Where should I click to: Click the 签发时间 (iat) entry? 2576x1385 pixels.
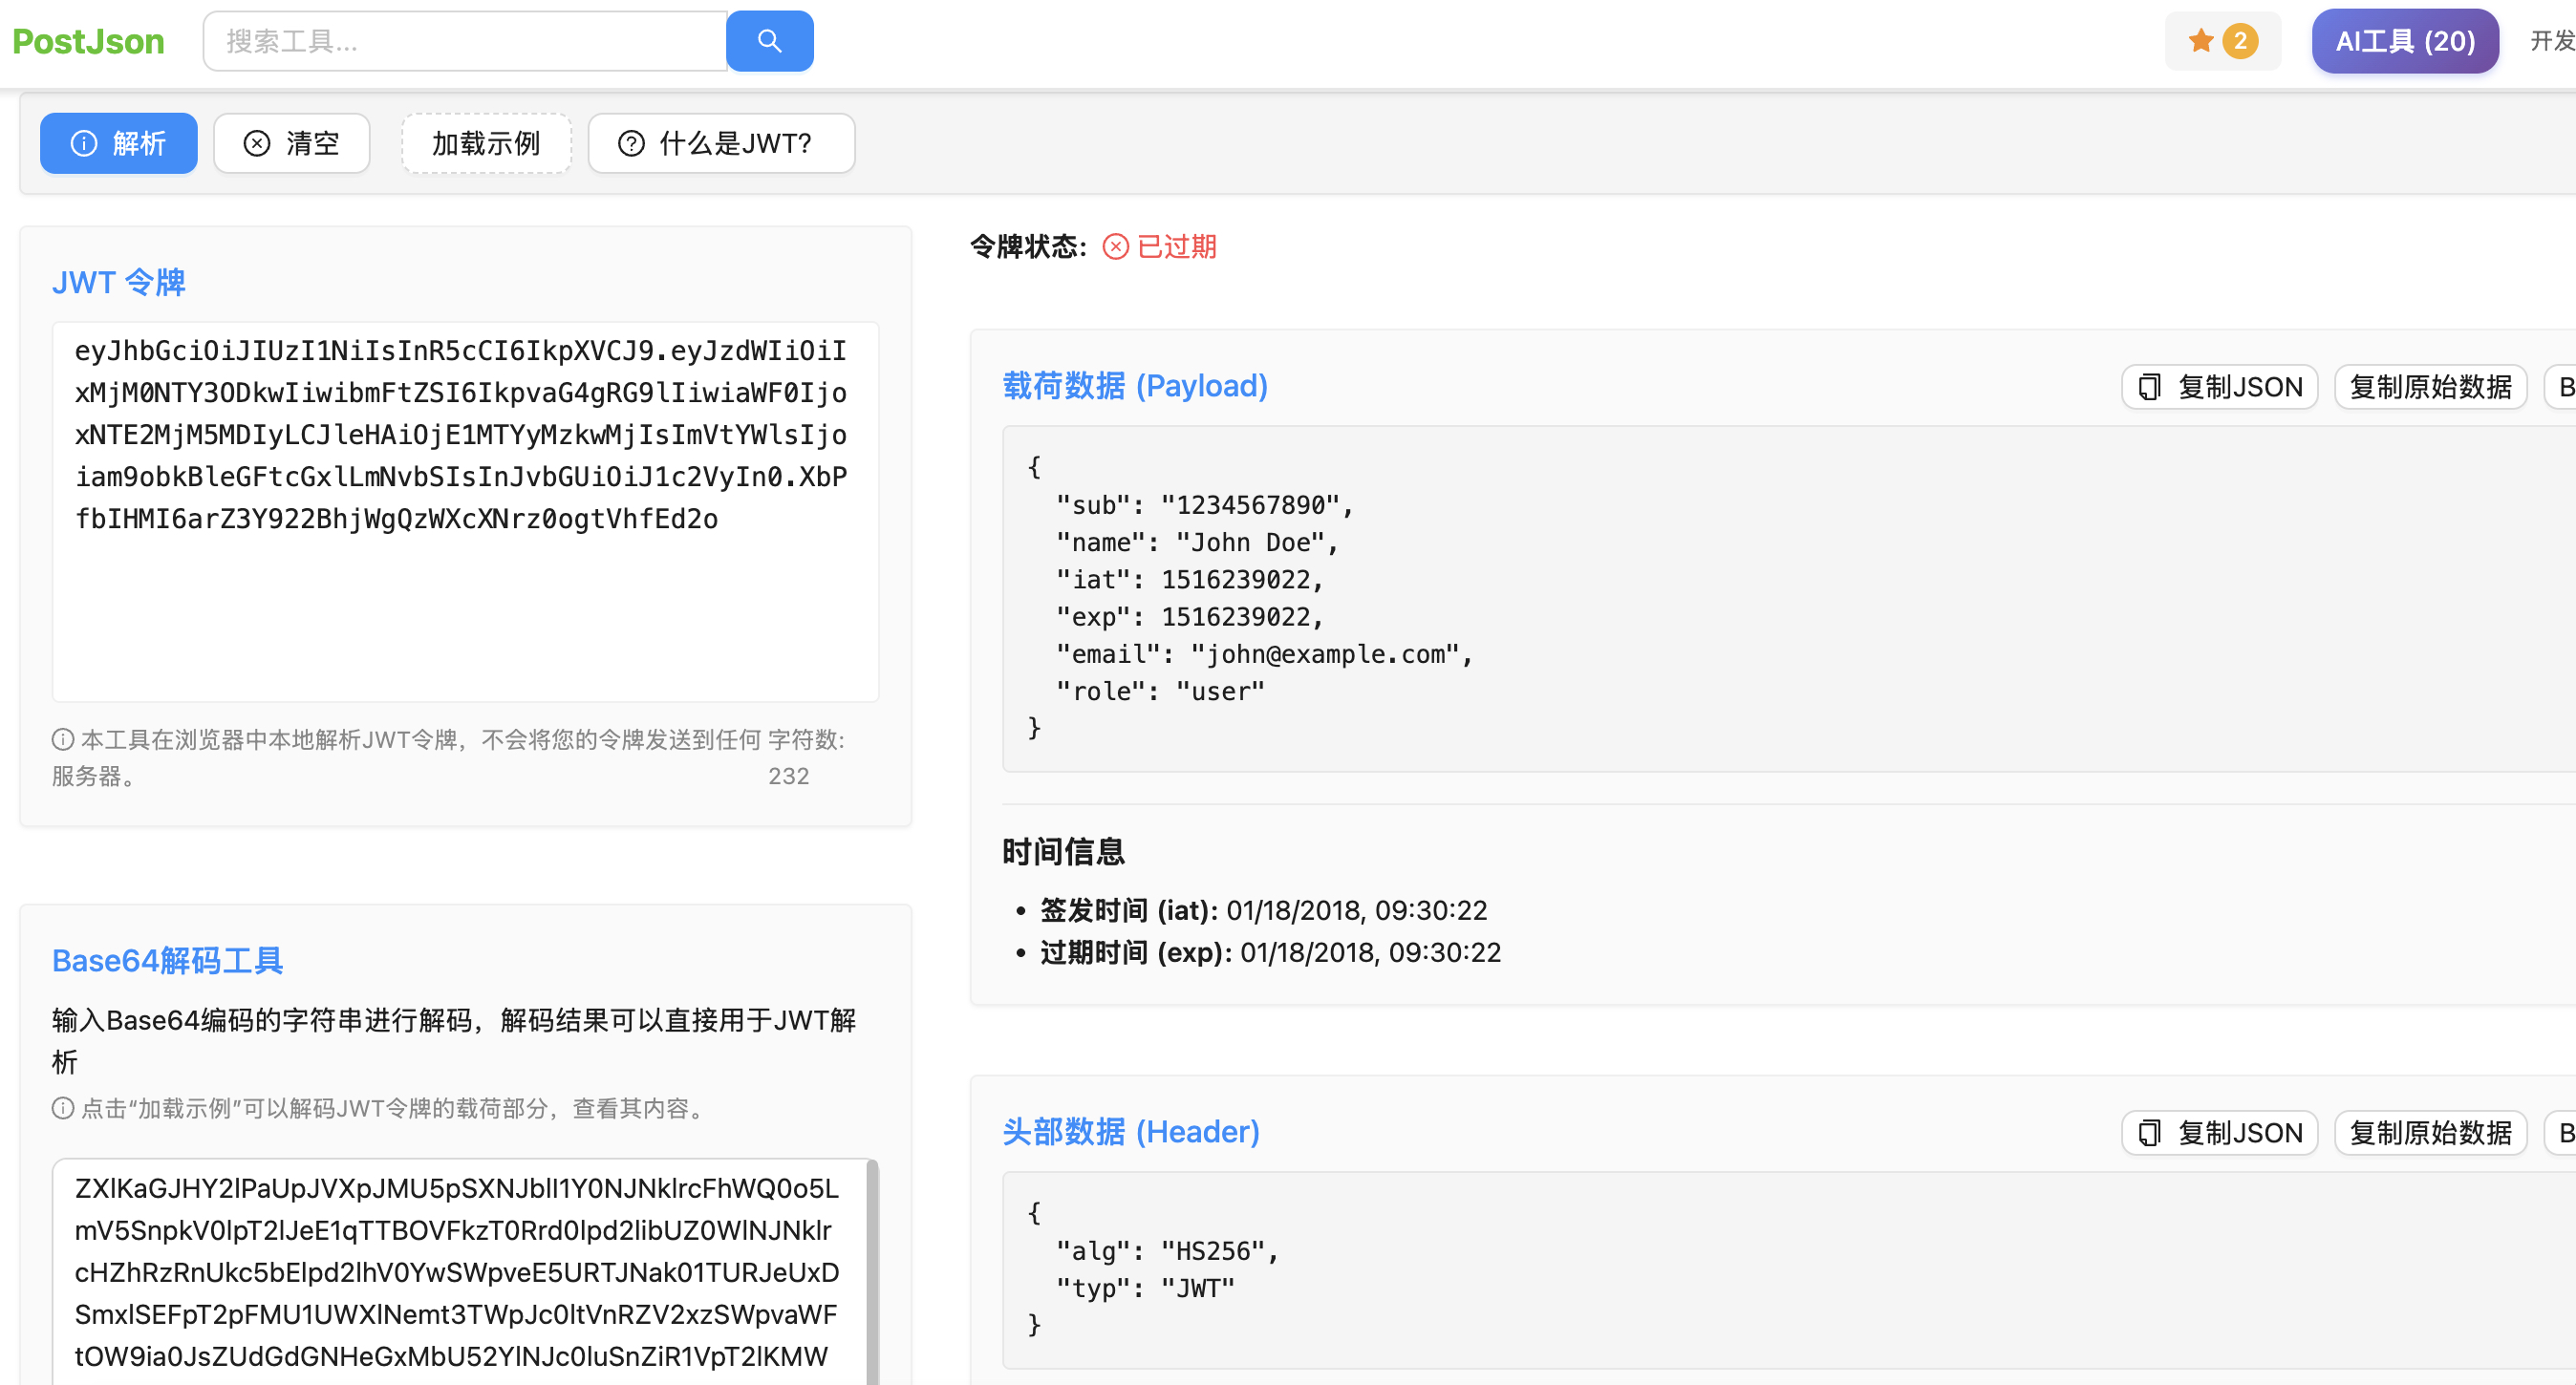pyautogui.click(x=1263, y=910)
